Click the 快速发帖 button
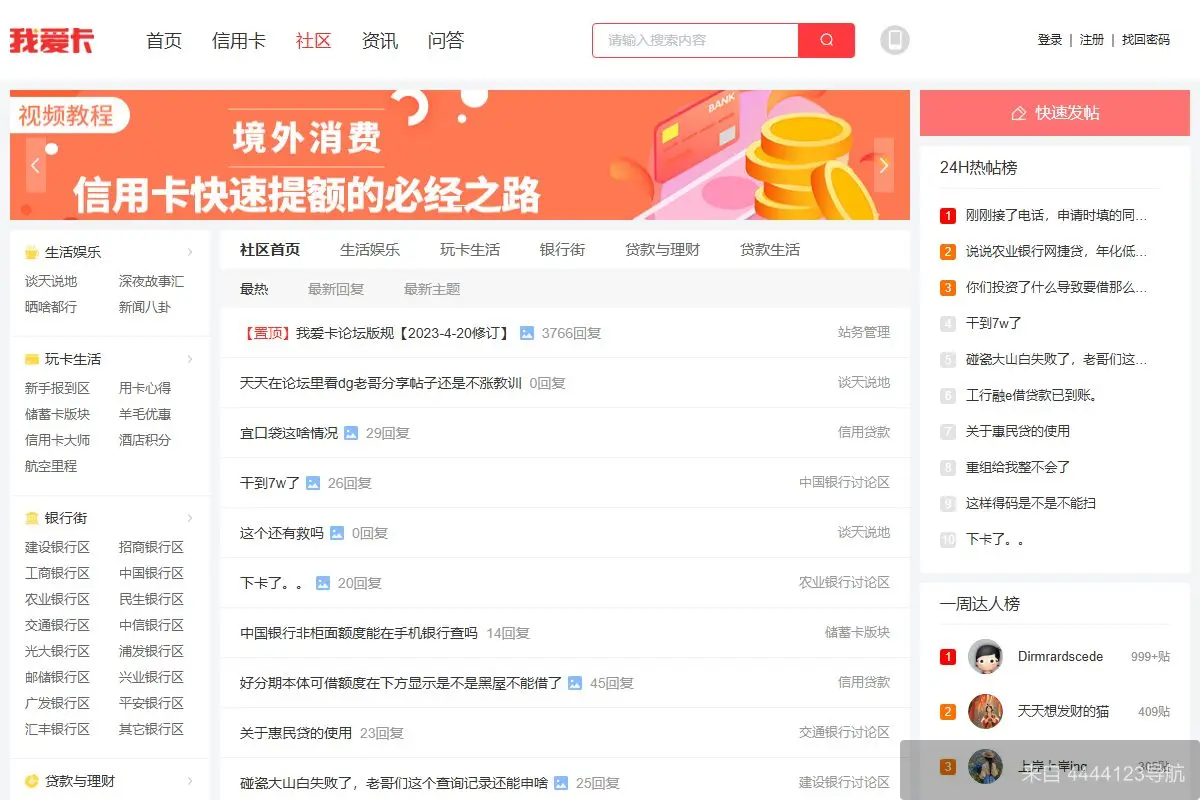The width and height of the screenshot is (1200, 800). click(x=1055, y=113)
